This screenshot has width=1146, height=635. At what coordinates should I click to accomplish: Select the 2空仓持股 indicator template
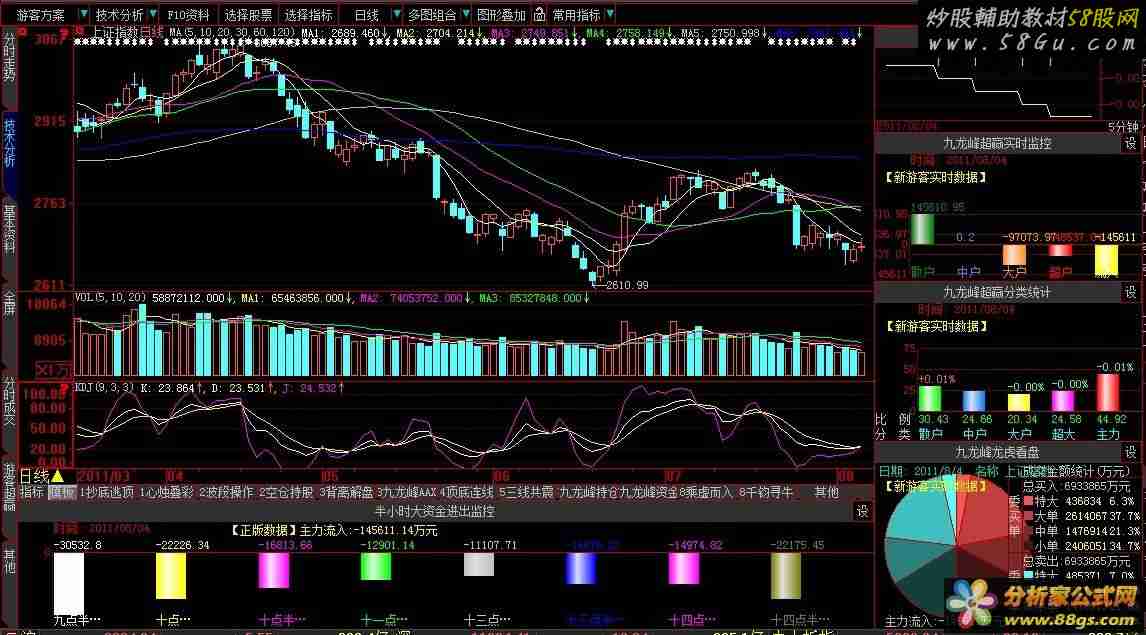pos(286,493)
